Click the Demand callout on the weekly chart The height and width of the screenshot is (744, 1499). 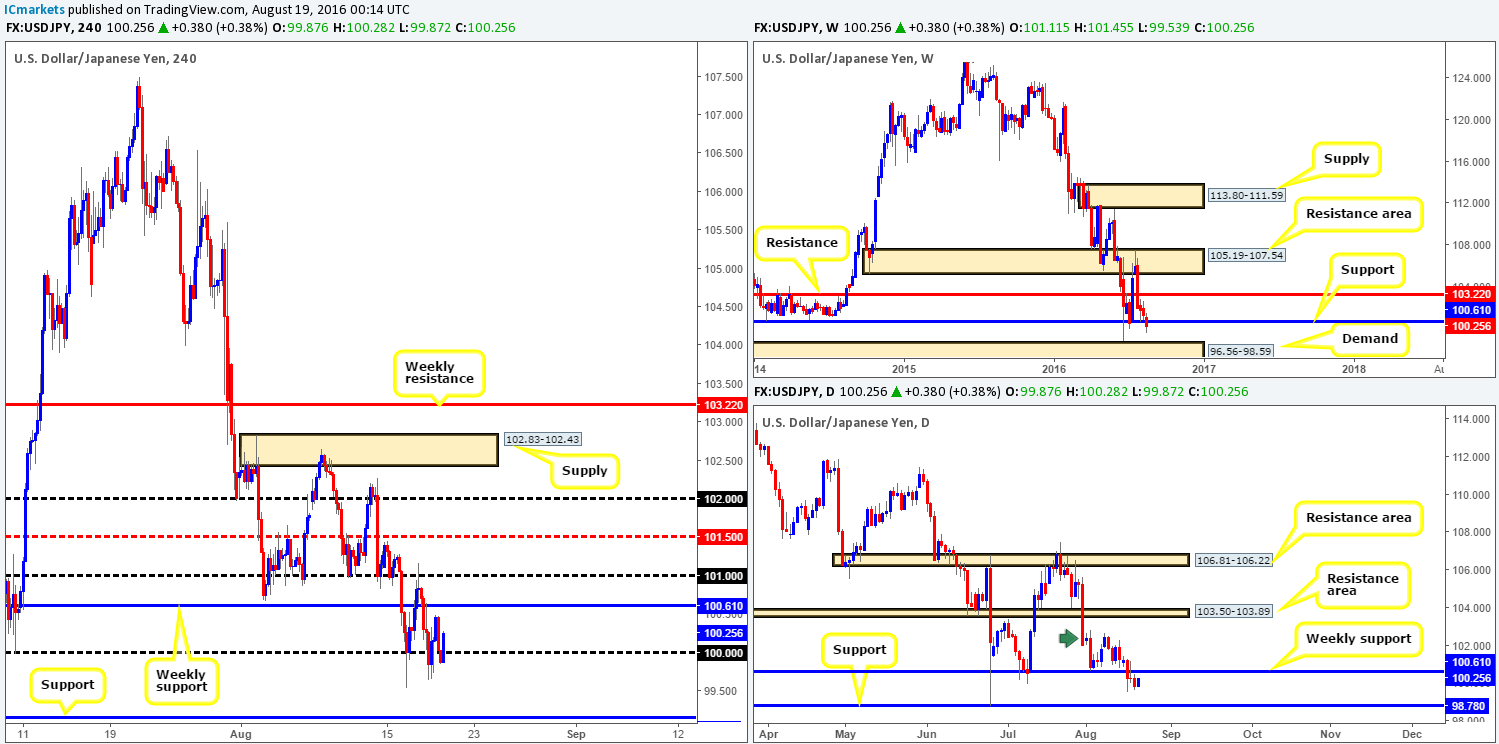(x=1369, y=338)
